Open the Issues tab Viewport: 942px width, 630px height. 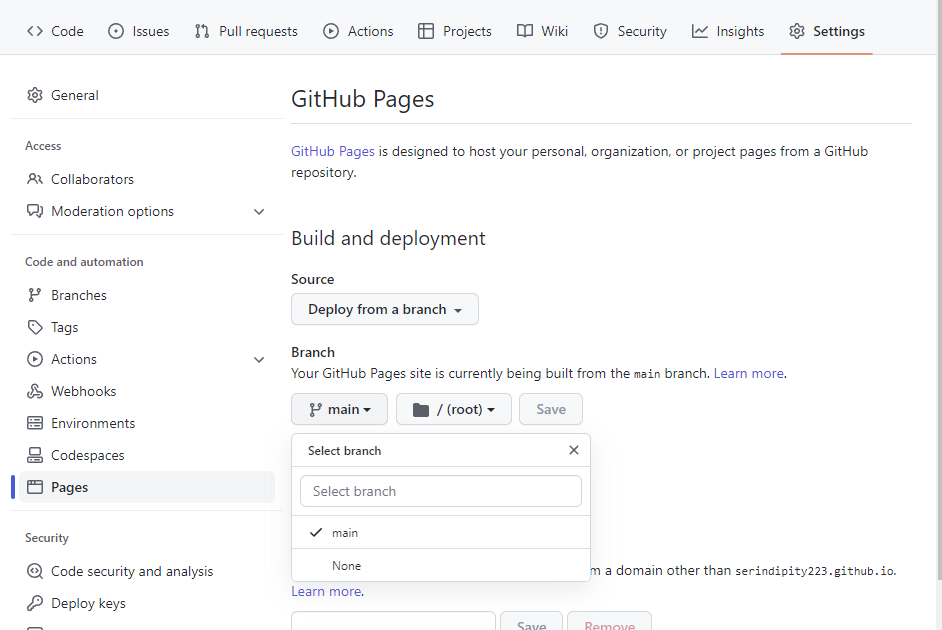pos(138,31)
